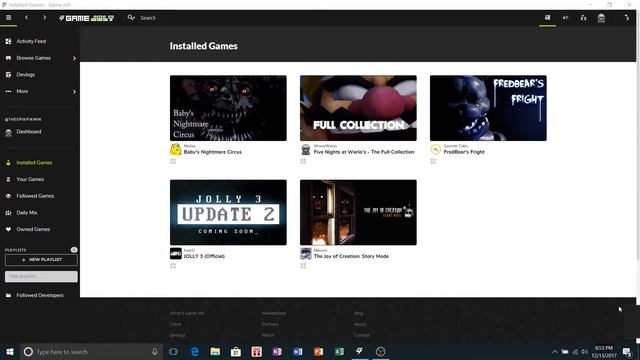Click Windows OS icon under Baby's Nightmare Circus
The image size is (640, 360).
click(x=173, y=162)
